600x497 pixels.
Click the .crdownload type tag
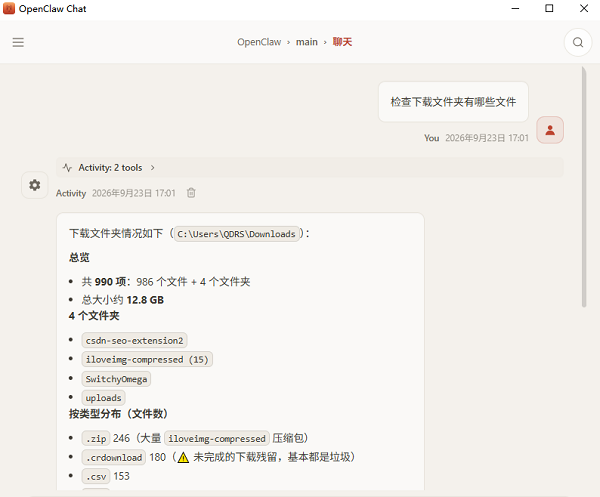coord(114,458)
